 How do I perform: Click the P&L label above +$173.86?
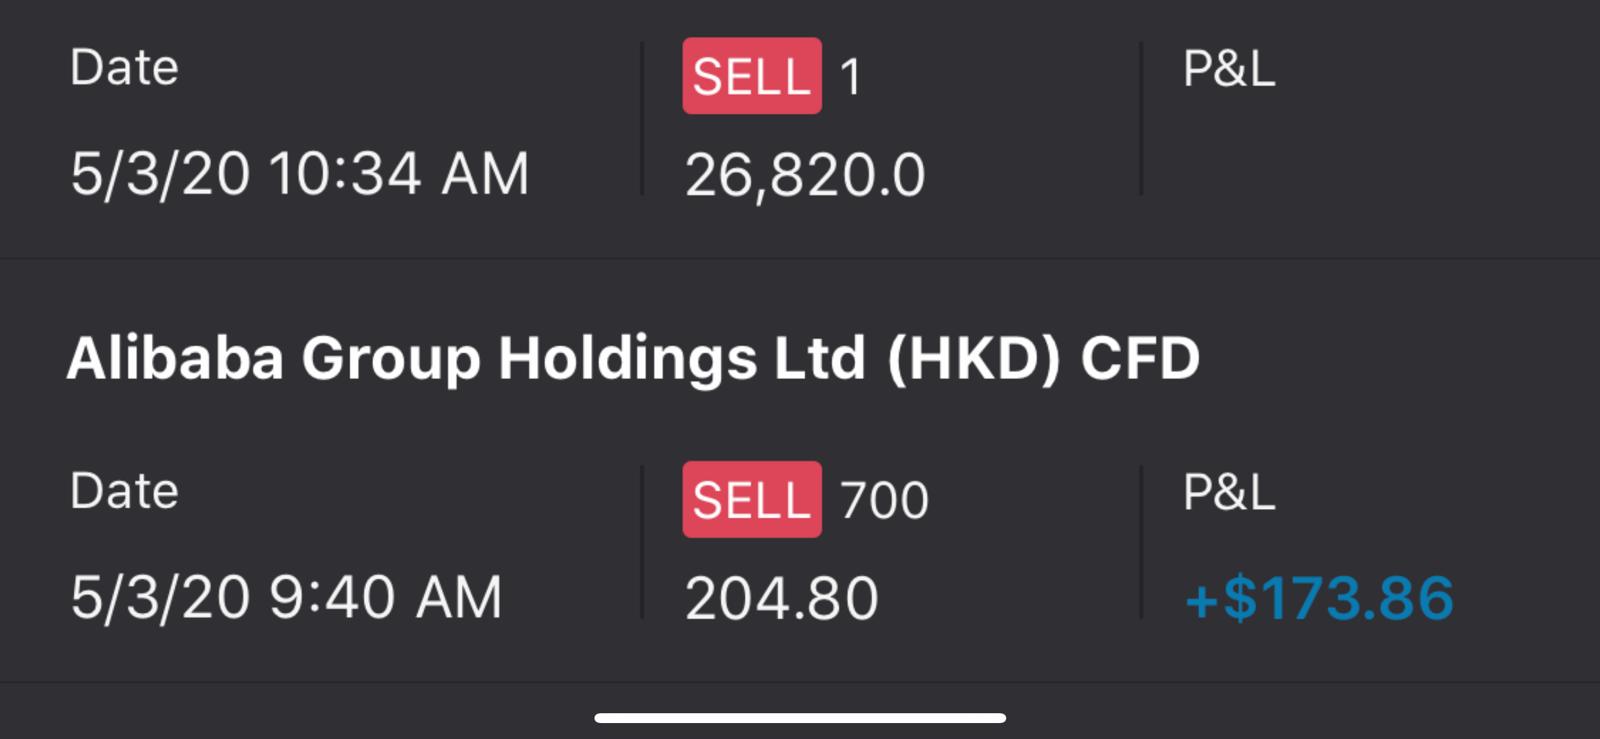[x=1228, y=492]
